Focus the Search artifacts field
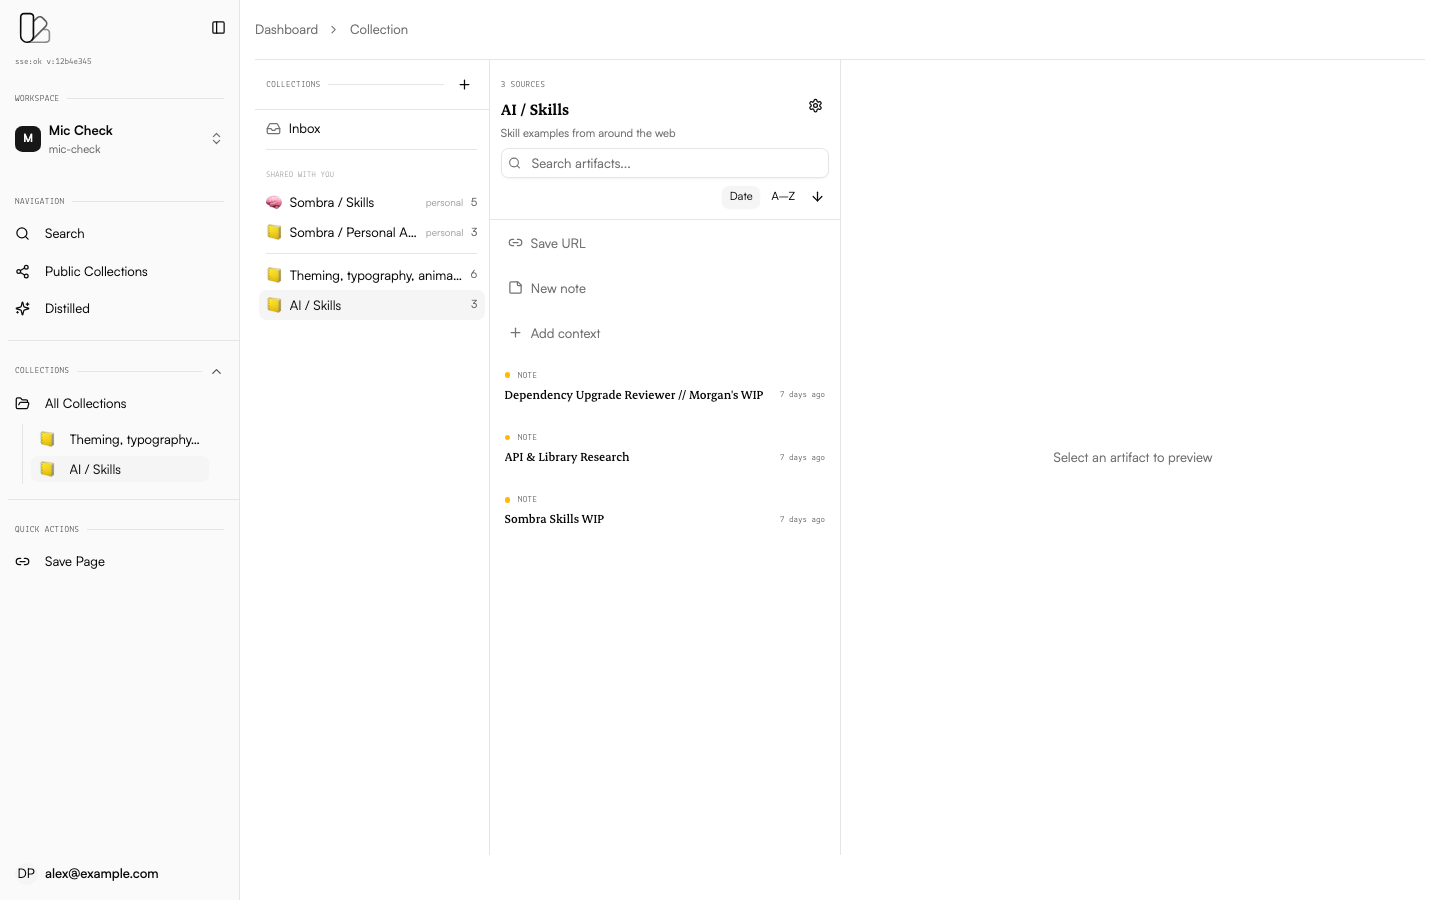 [665, 164]
